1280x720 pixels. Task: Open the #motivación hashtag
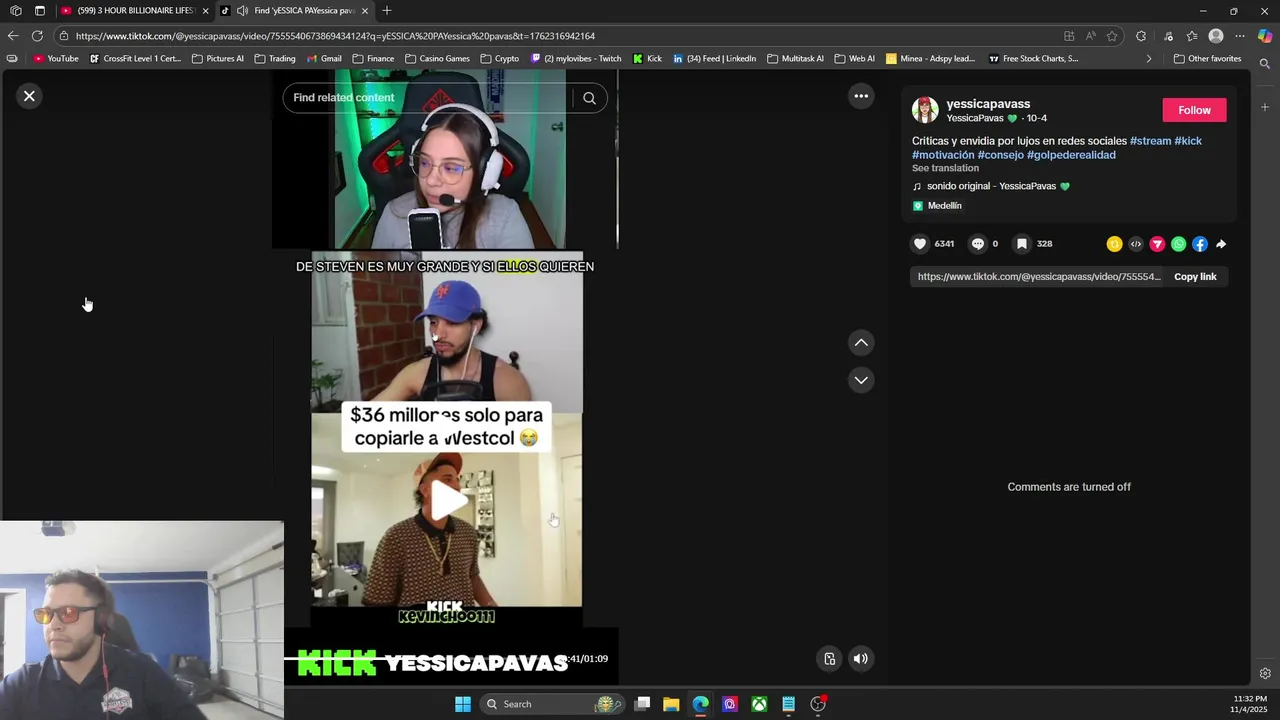pos(943,155)
